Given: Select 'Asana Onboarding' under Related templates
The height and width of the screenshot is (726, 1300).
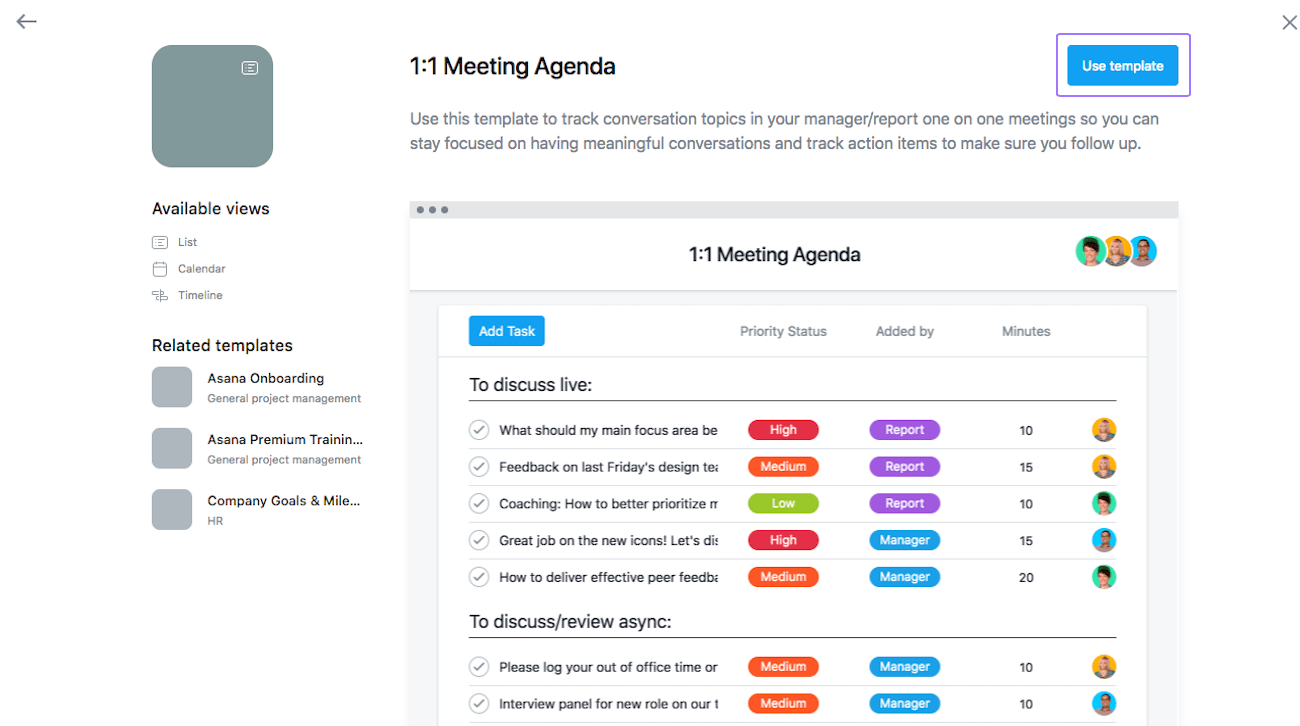Looking at the screenshot, I should point(265,378).
